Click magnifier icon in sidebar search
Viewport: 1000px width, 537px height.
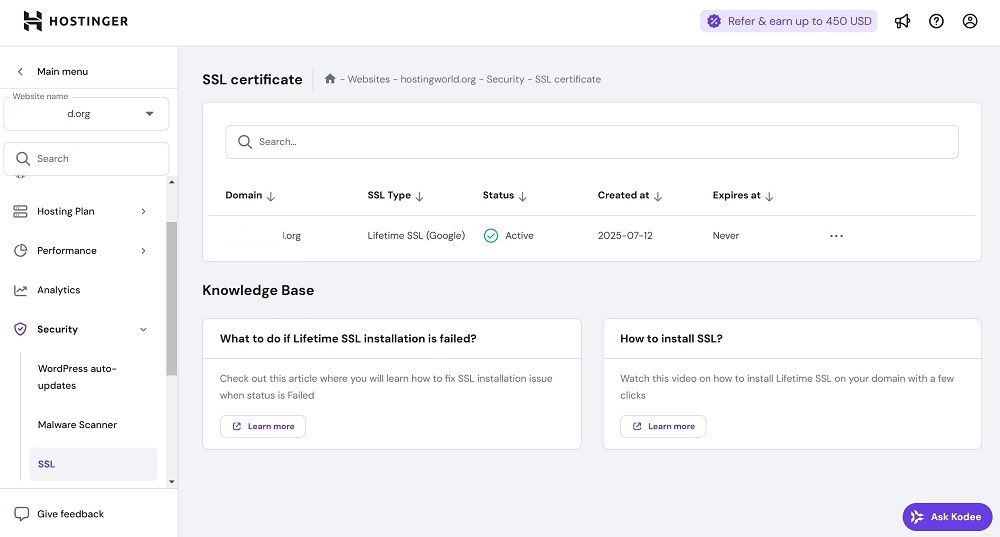23,159
